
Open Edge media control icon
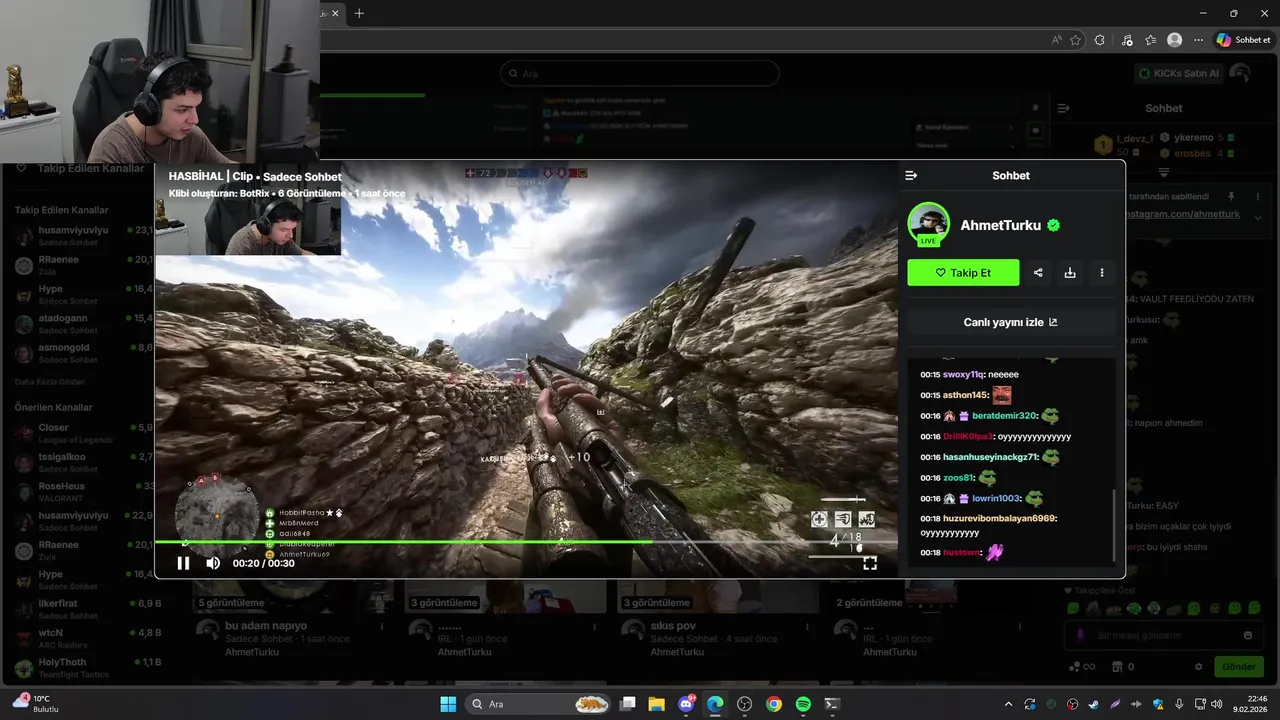[1127, 40]
